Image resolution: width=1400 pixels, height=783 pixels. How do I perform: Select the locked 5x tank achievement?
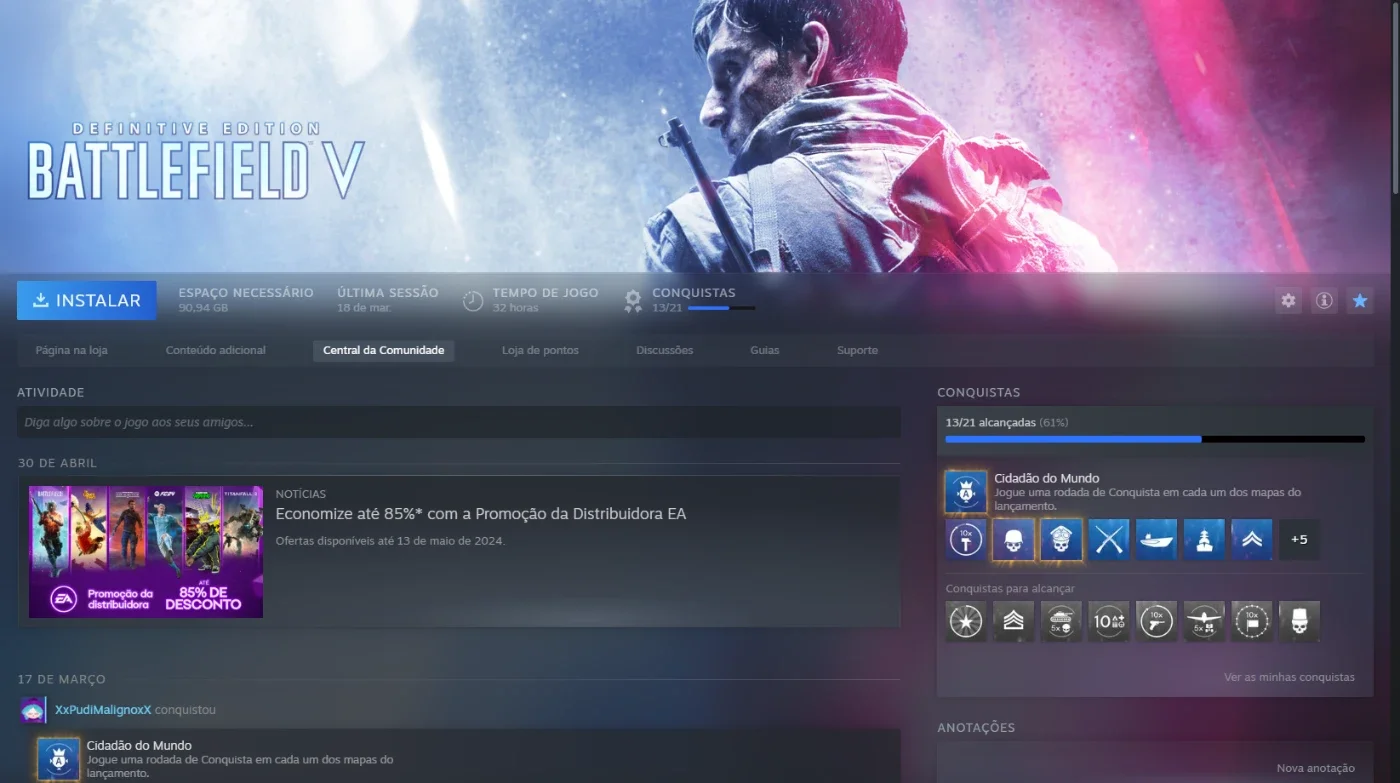1062,621
